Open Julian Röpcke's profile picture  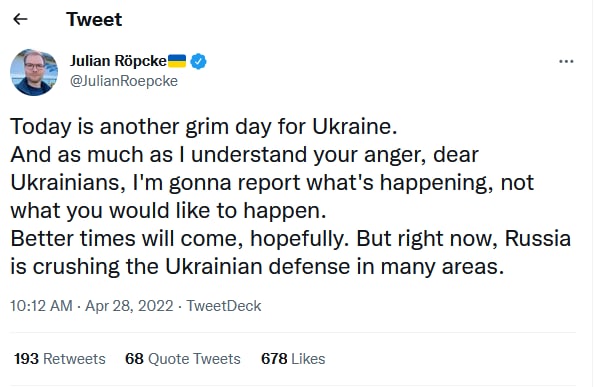34,72
